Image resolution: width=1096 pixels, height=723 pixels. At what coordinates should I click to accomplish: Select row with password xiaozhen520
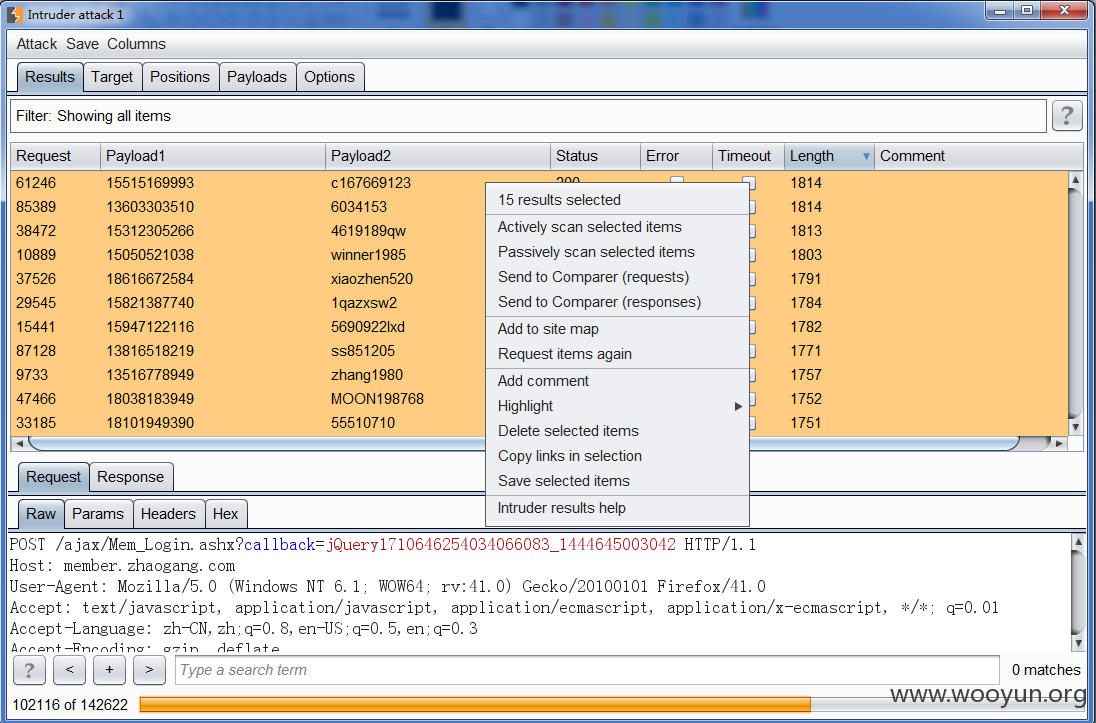pyautogui.click(x=540, y=279)
